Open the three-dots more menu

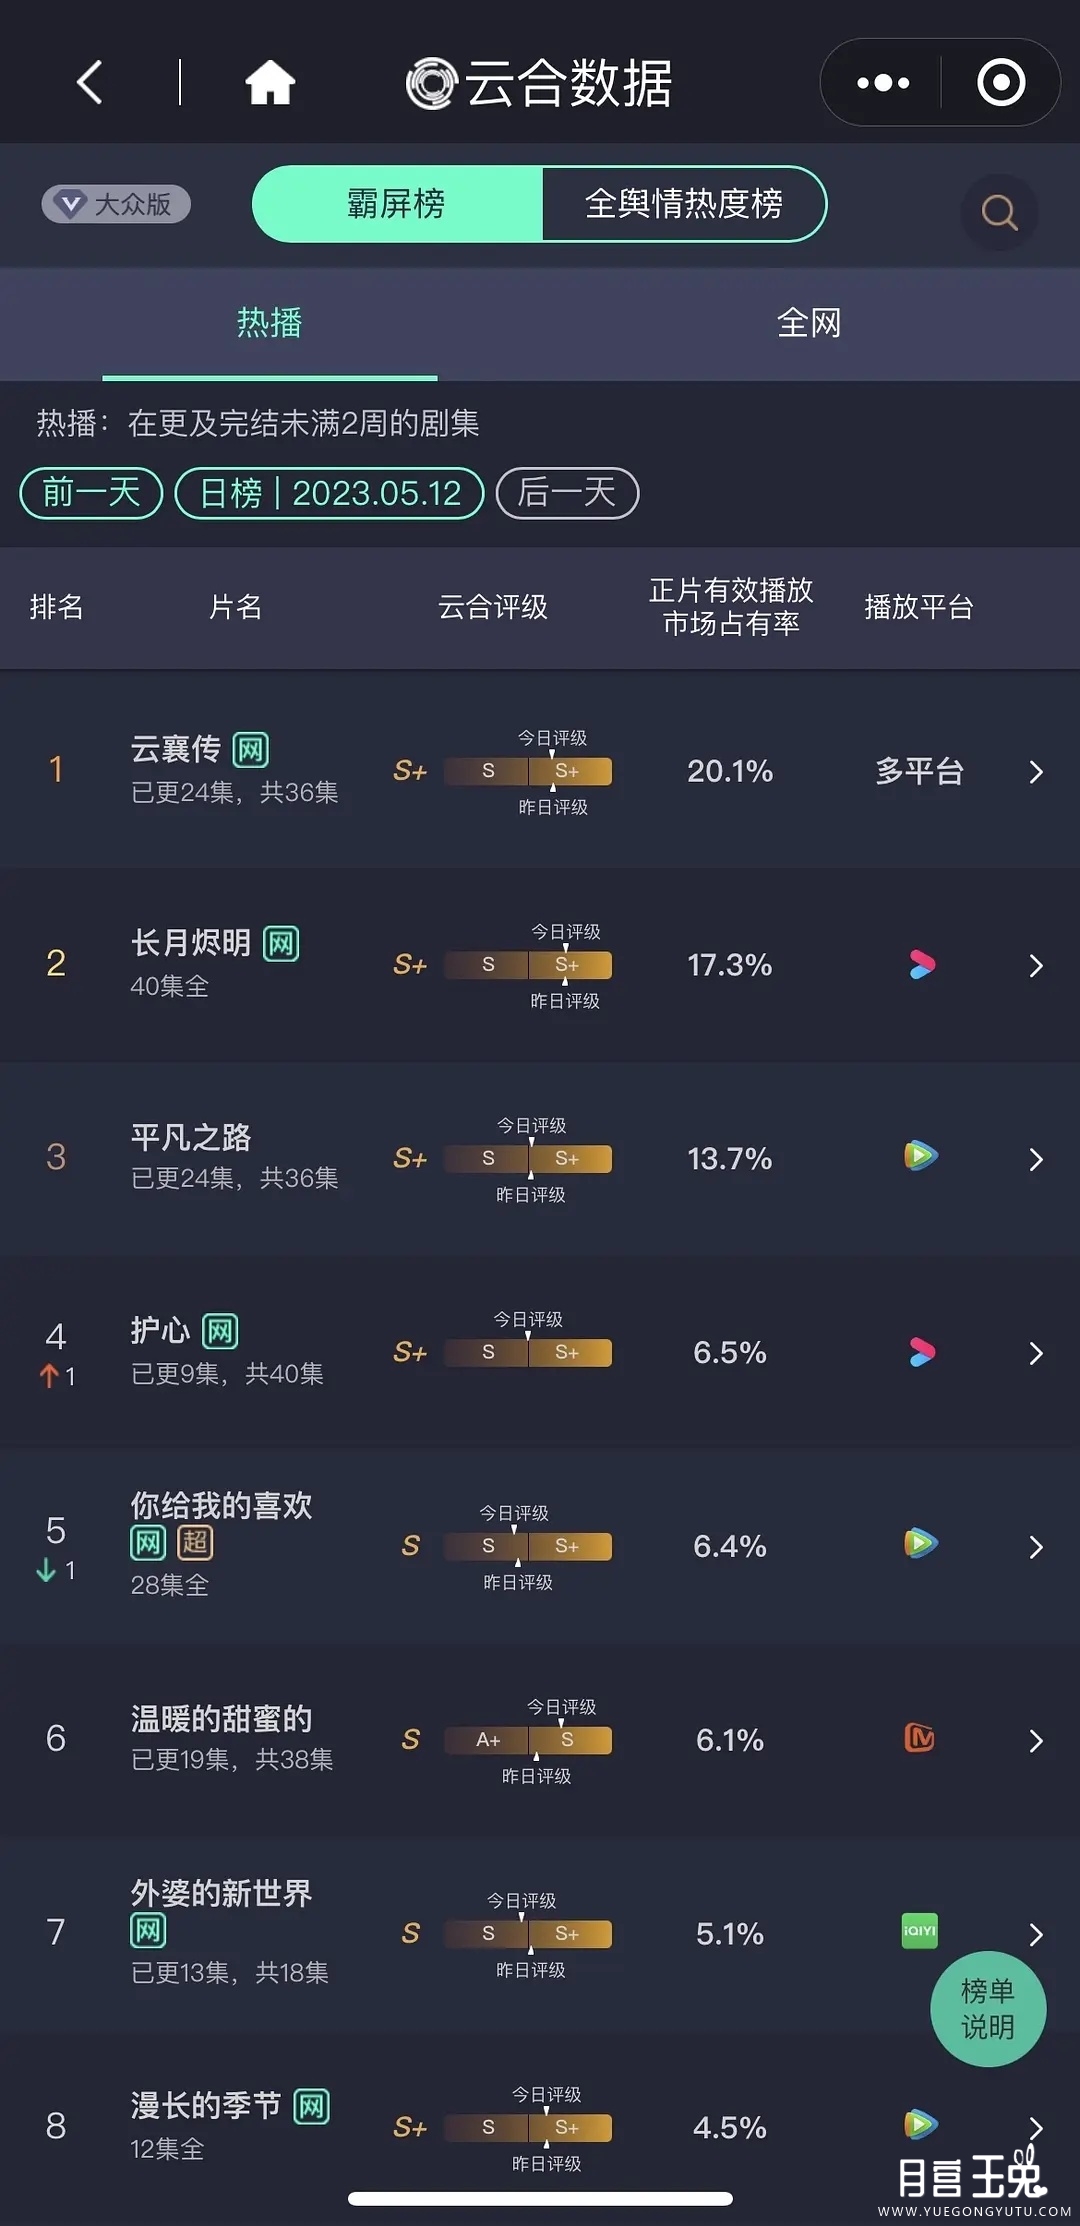click(x=883, y=82)
